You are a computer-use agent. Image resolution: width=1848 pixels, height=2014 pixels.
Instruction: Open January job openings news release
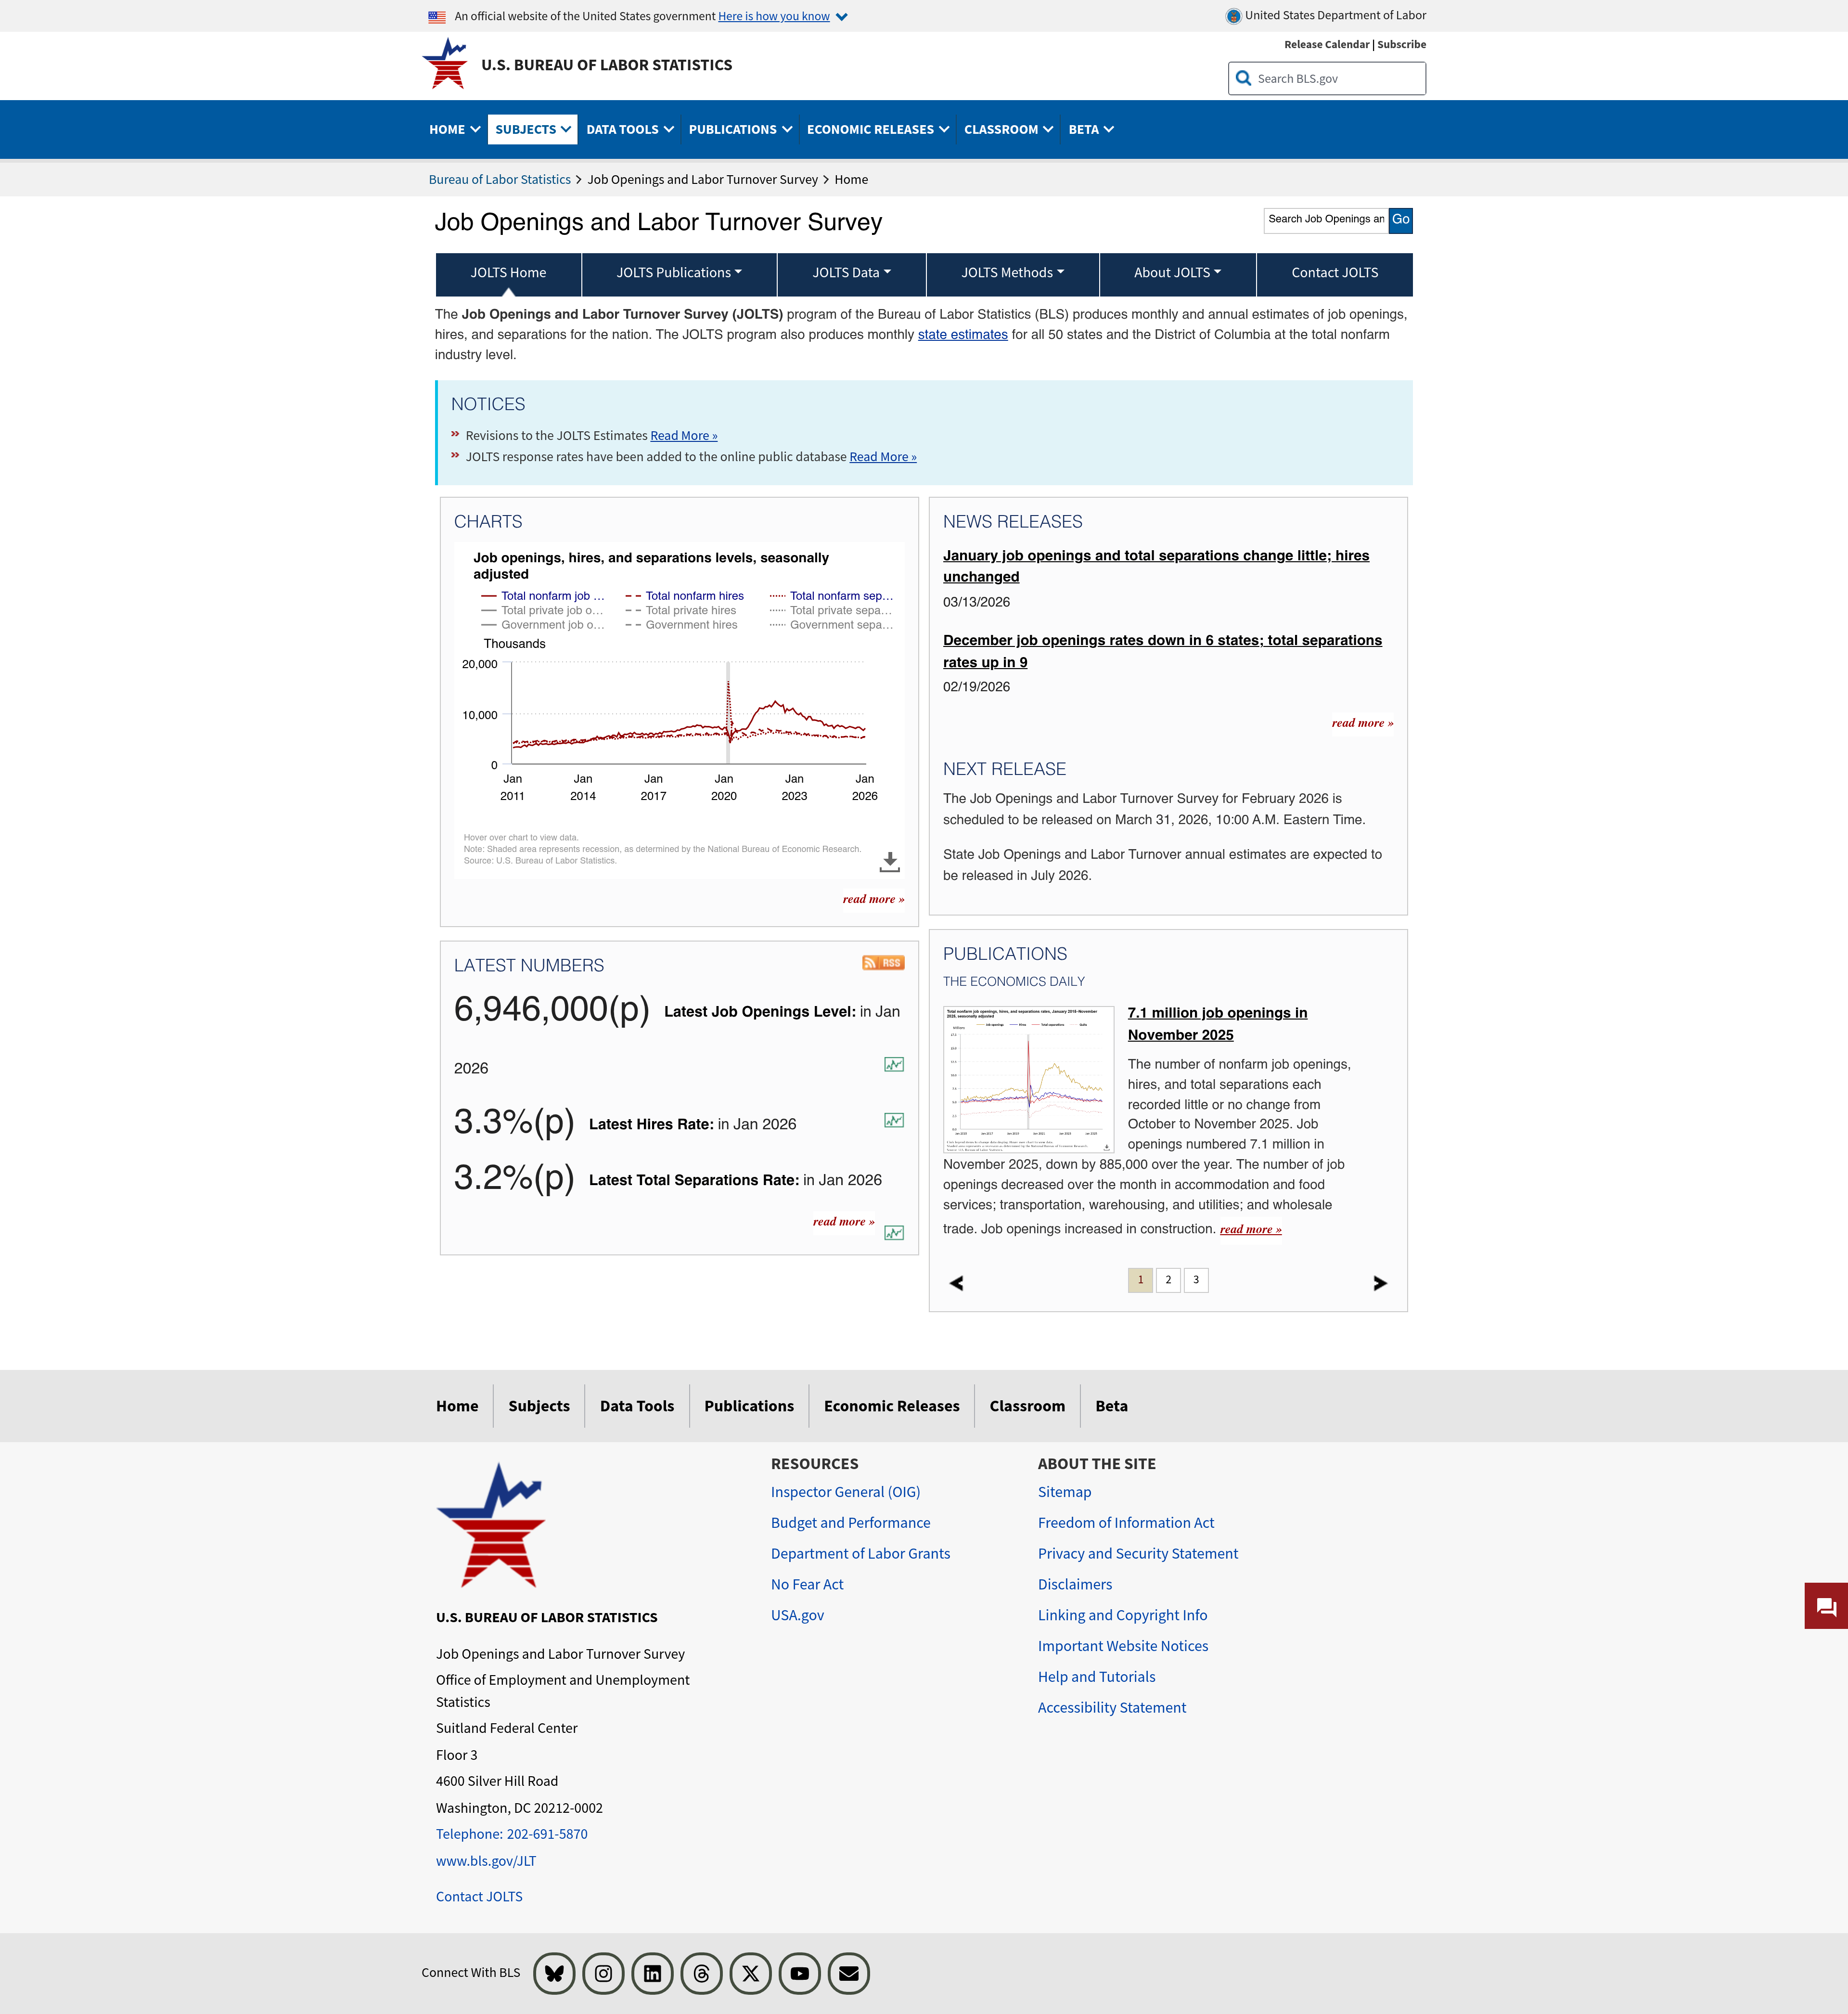point(1156,566)
